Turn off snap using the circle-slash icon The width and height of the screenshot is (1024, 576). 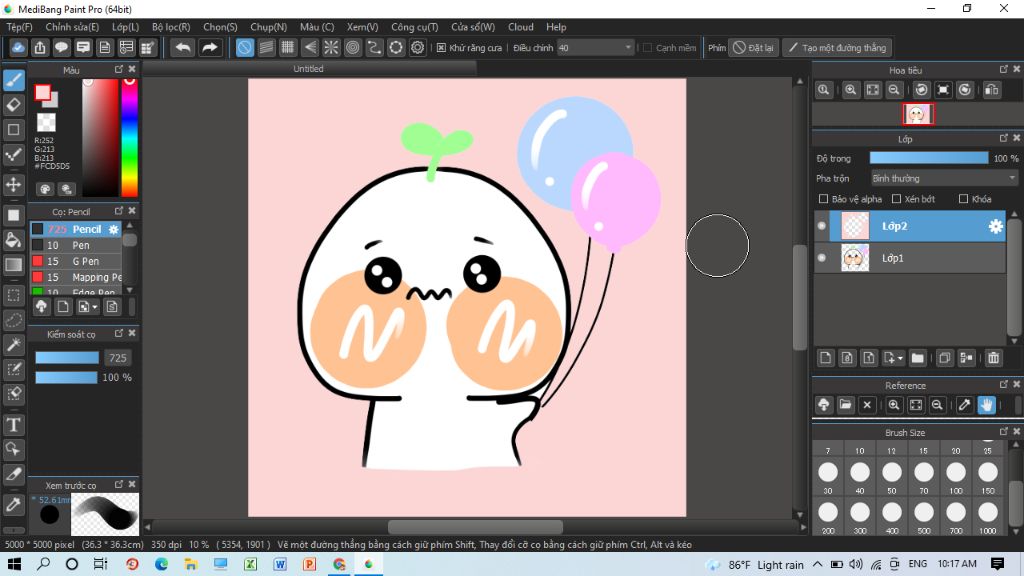coord(245,48)
